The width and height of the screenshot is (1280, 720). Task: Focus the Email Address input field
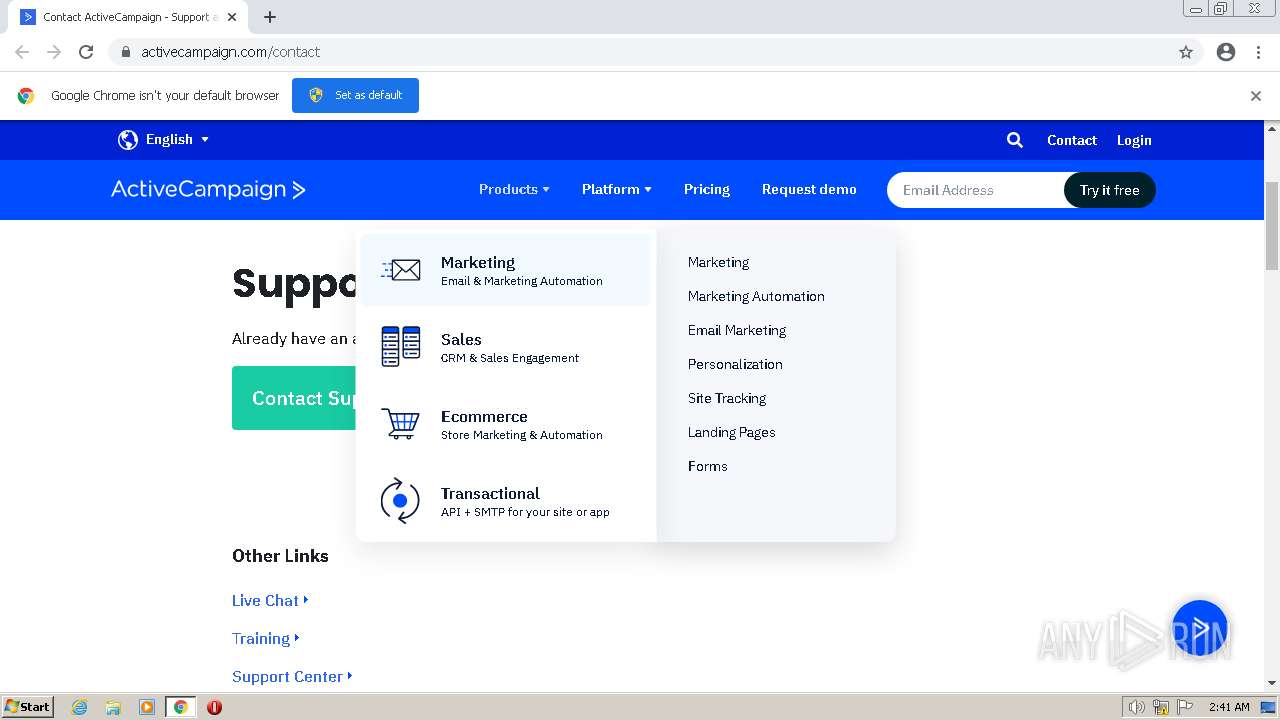click(975, 190)
